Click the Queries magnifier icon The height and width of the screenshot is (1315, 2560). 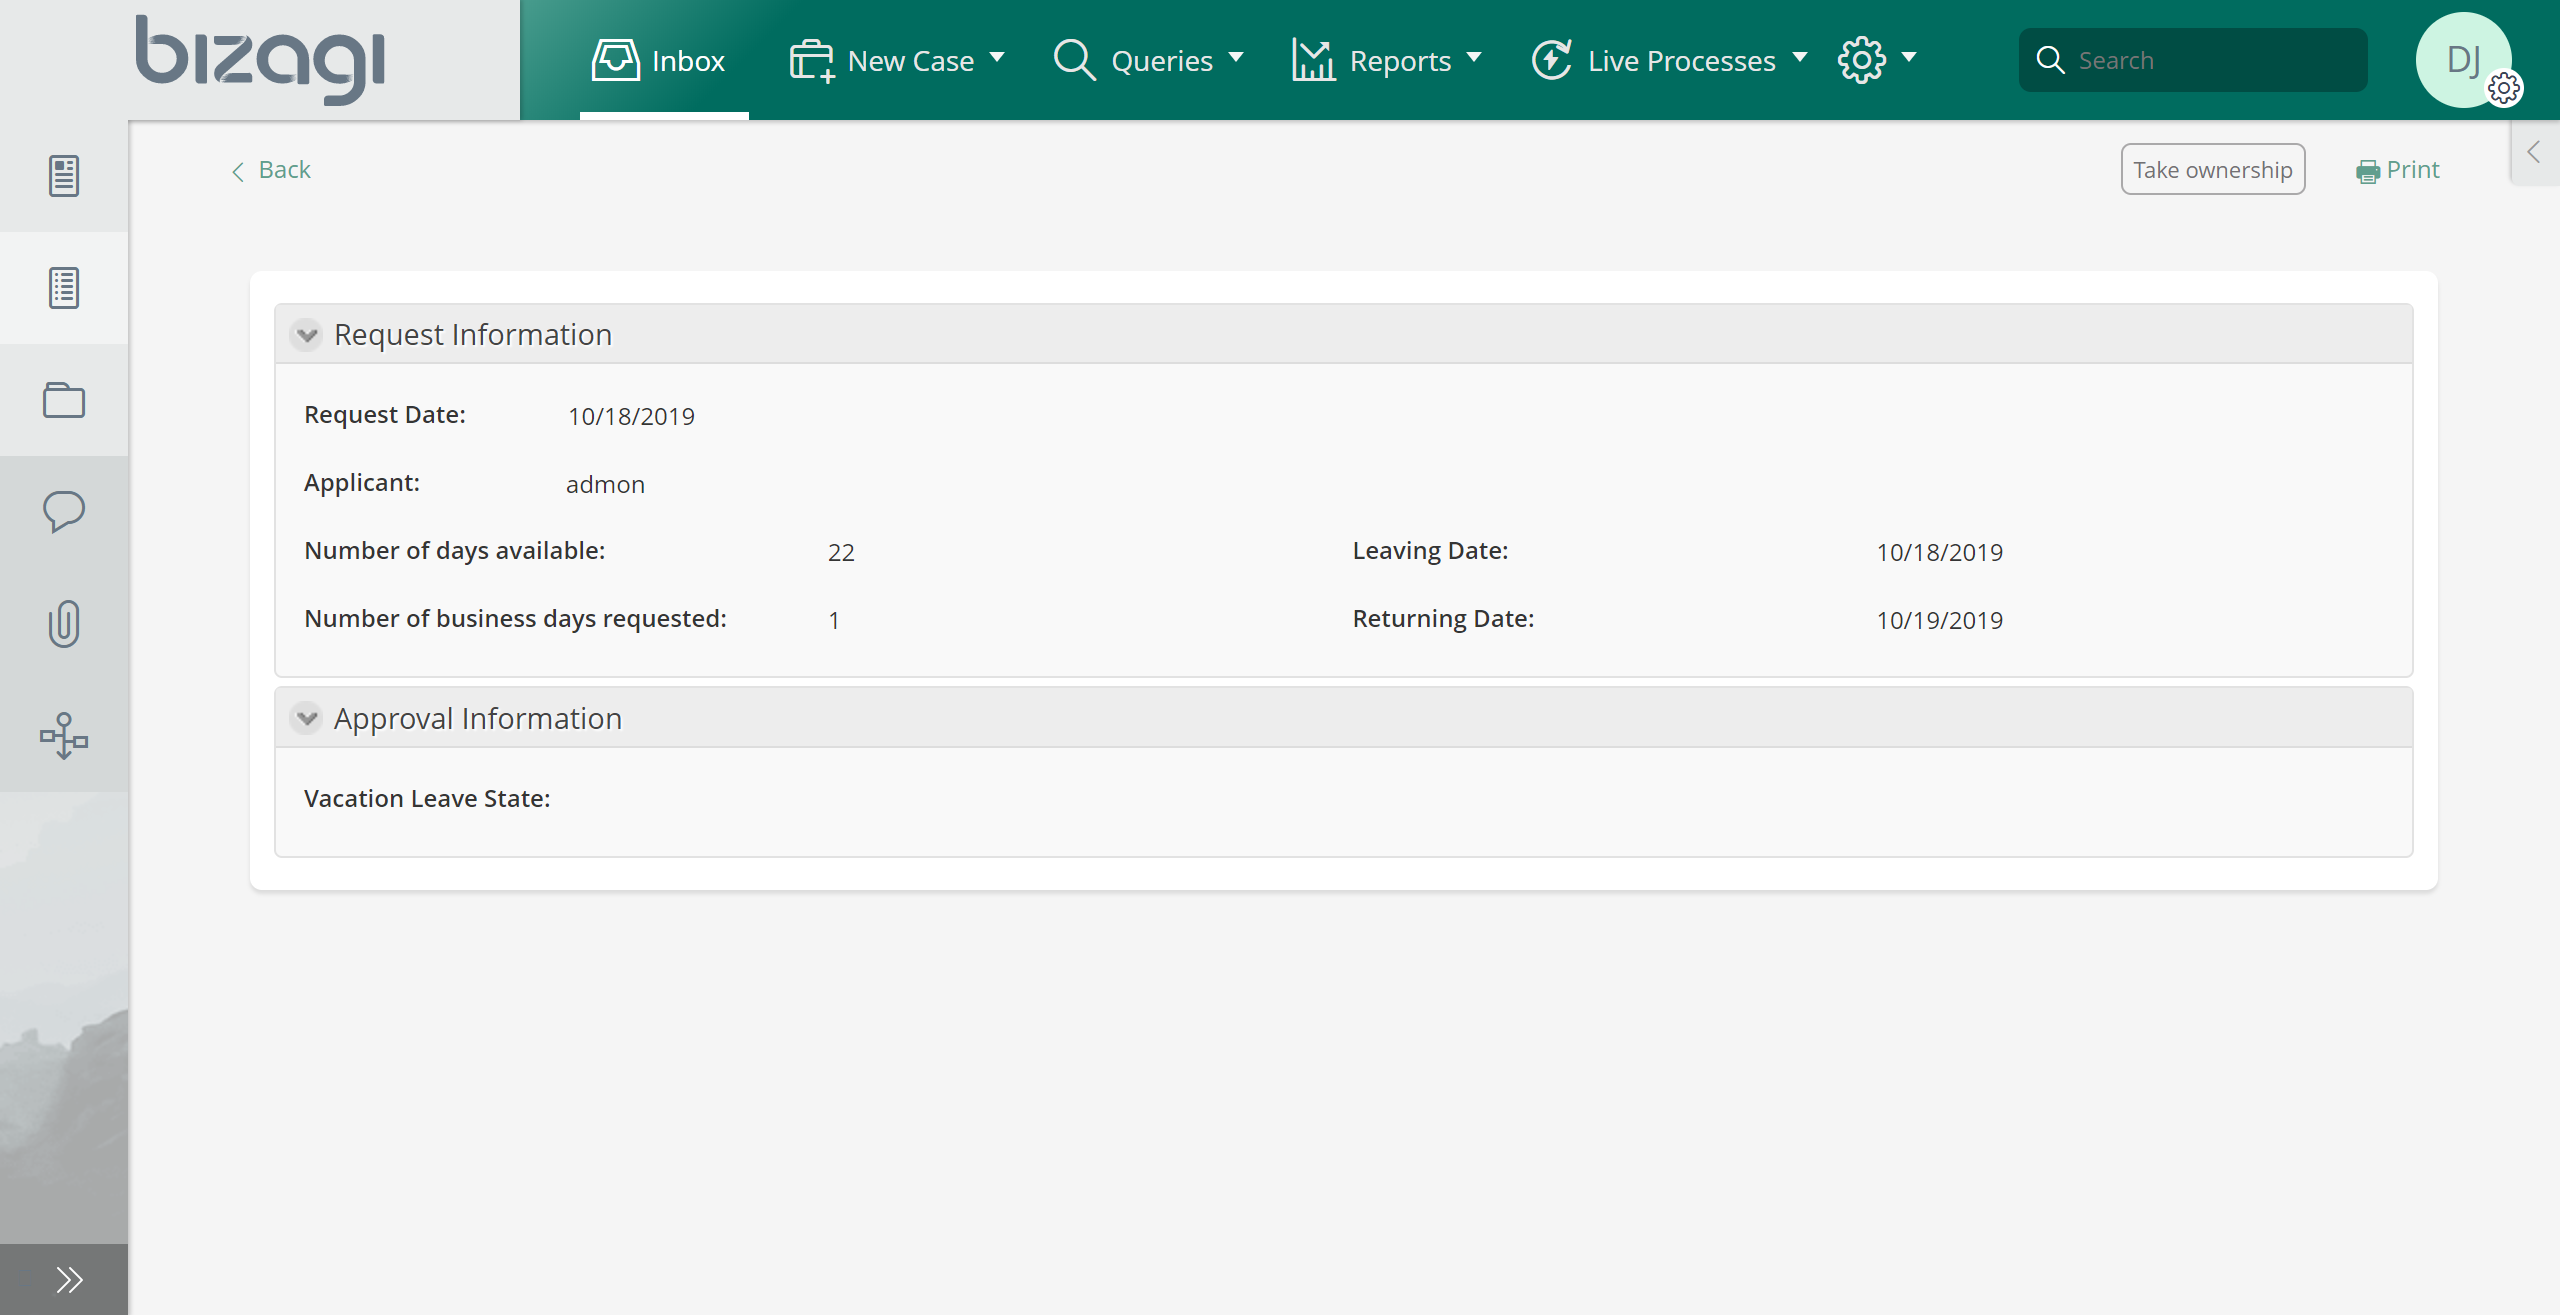tap(1075, 60)
